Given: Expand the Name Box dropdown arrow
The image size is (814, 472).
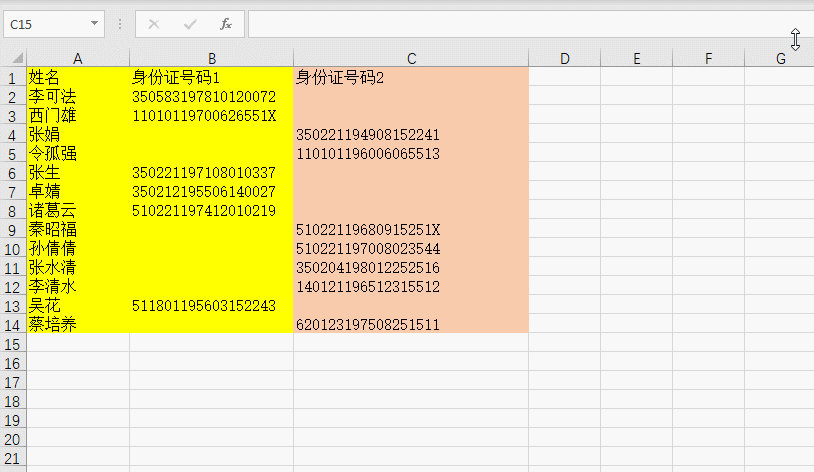Looking at the screenshot, I should coord(95,24).
